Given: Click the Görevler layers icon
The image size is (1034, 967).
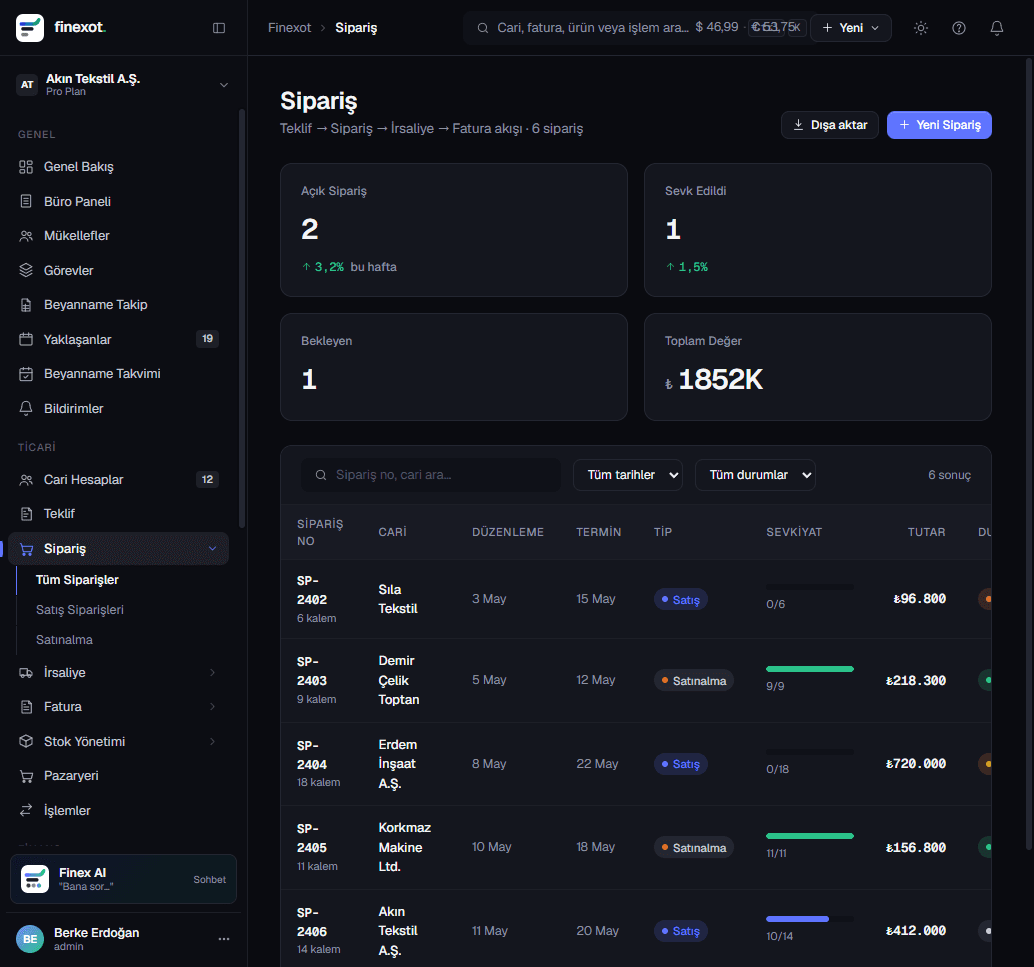Looking at the screenshot, I should click(x=26, y=270).
